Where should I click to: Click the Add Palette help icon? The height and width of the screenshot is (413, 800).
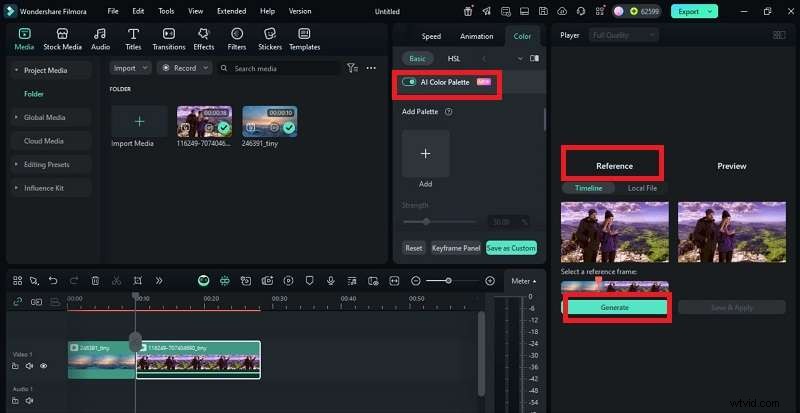(x=448, y=111)
